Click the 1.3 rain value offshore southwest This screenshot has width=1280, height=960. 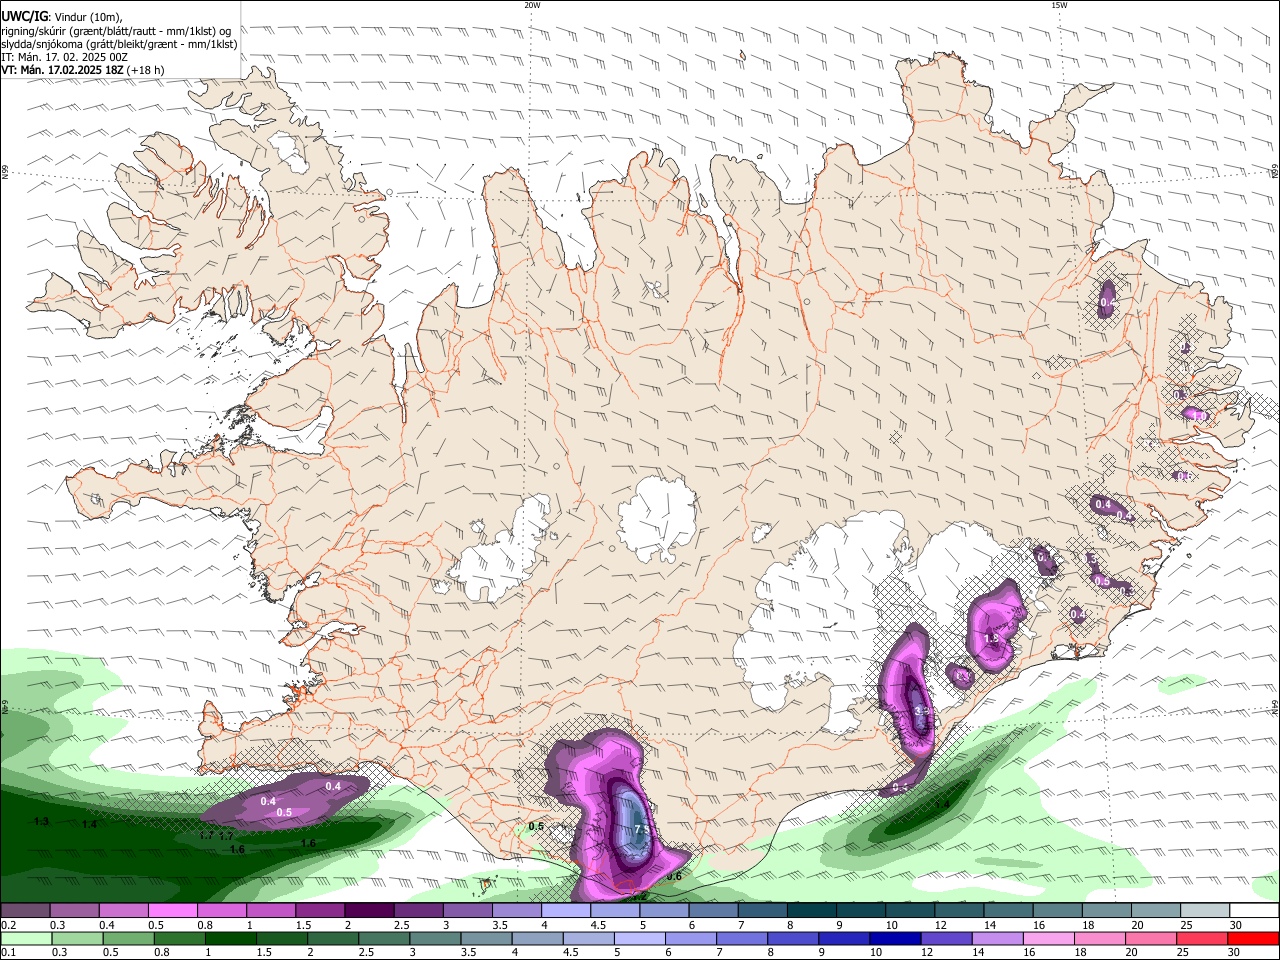pyautogui.click(x=41, y=822)
